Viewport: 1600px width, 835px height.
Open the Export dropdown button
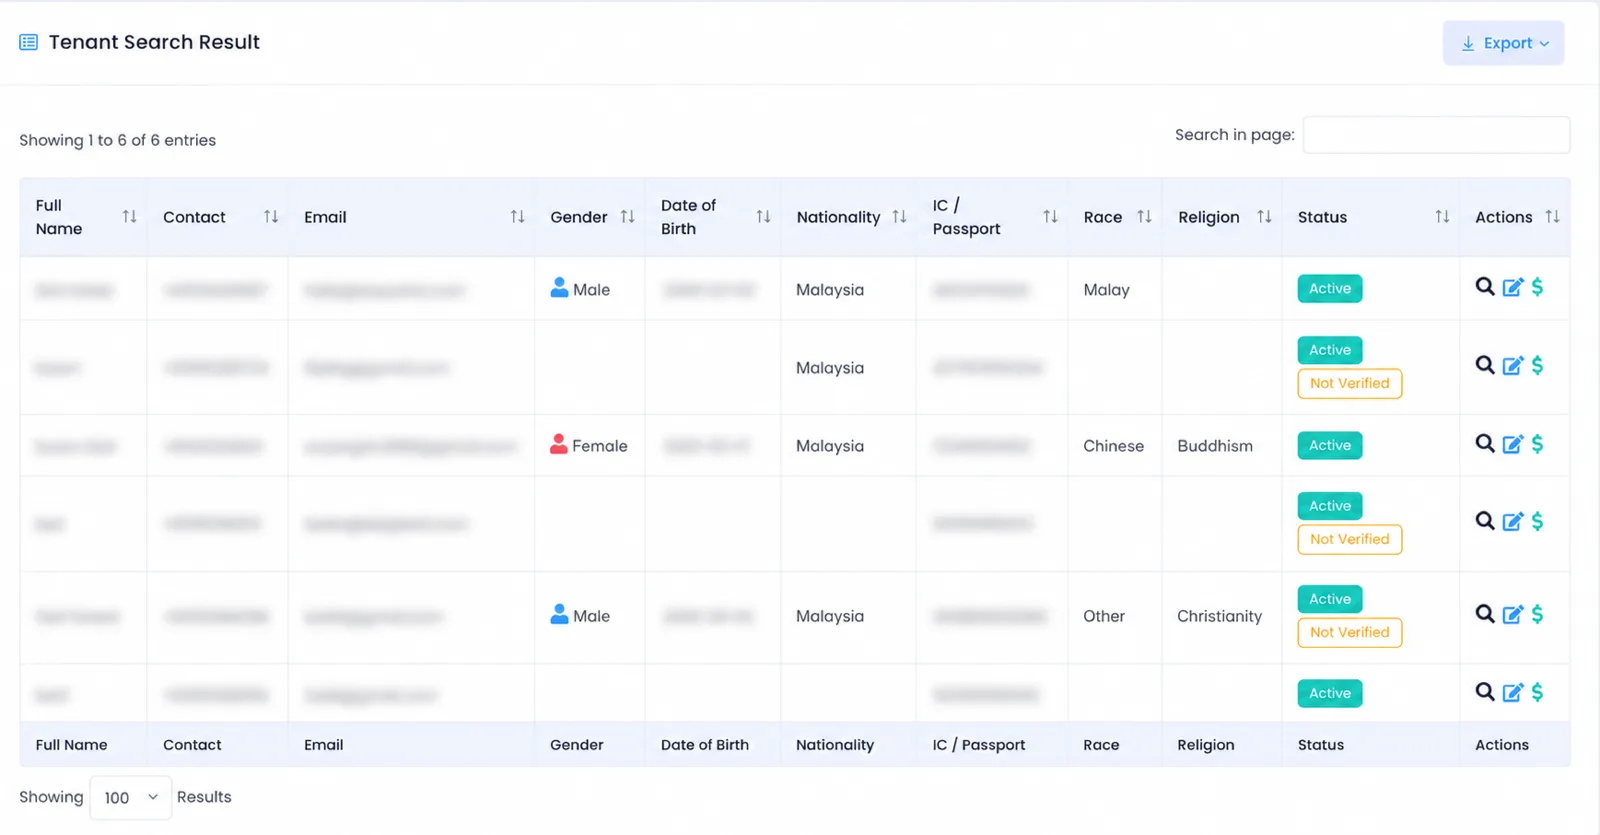1503,43
